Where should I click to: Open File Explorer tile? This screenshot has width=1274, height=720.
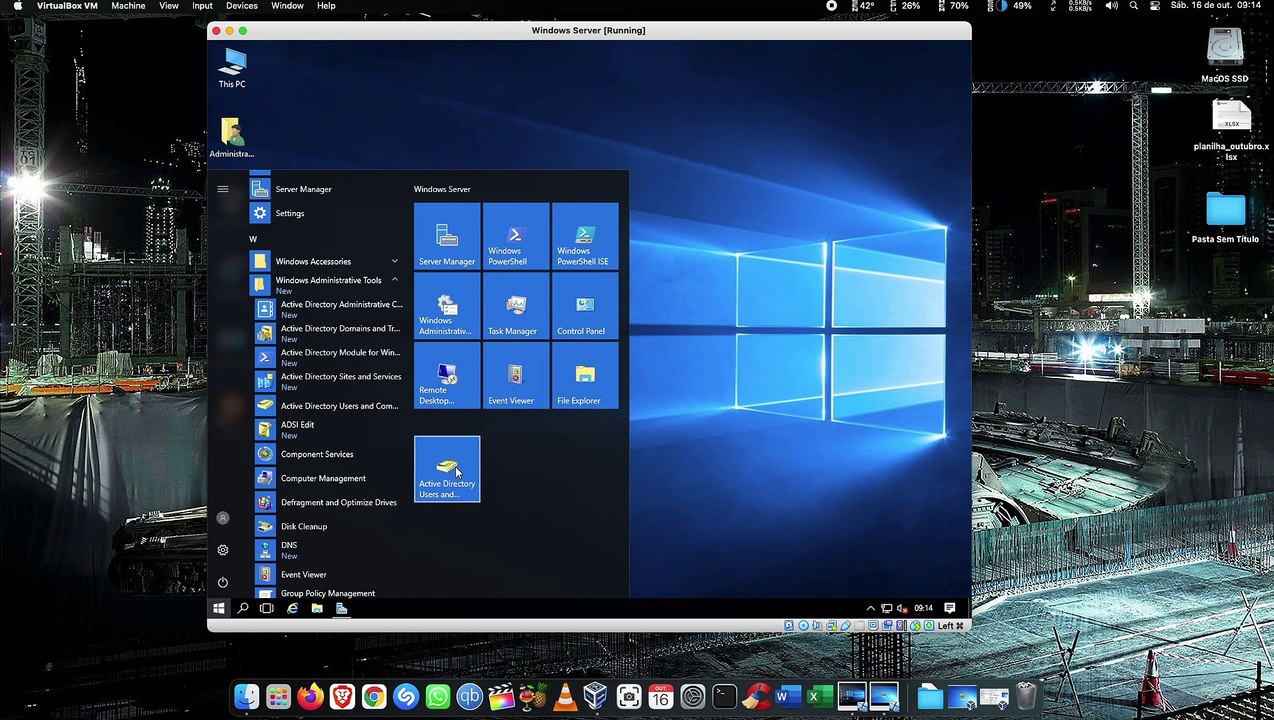coord(585,375)
